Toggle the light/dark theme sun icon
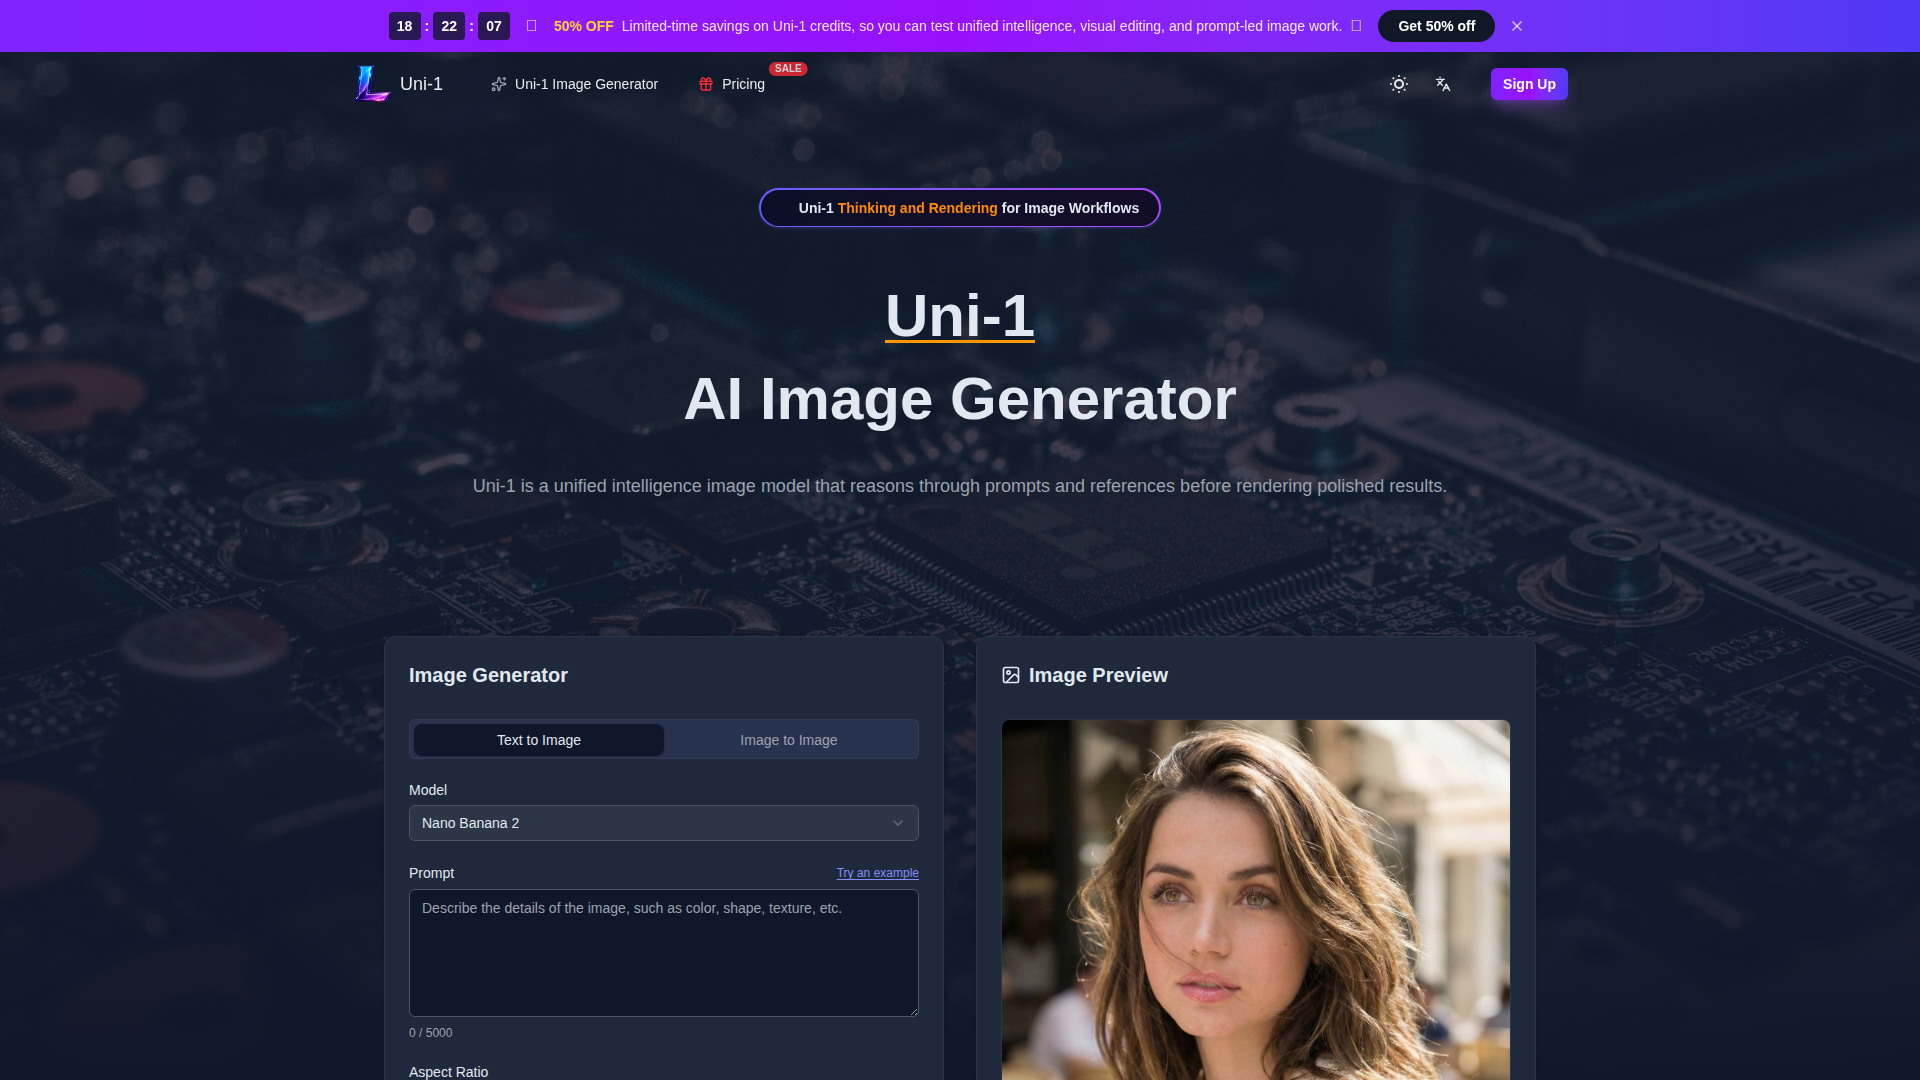The height and width of the screenshot is (1080, 1920). 1399,84
